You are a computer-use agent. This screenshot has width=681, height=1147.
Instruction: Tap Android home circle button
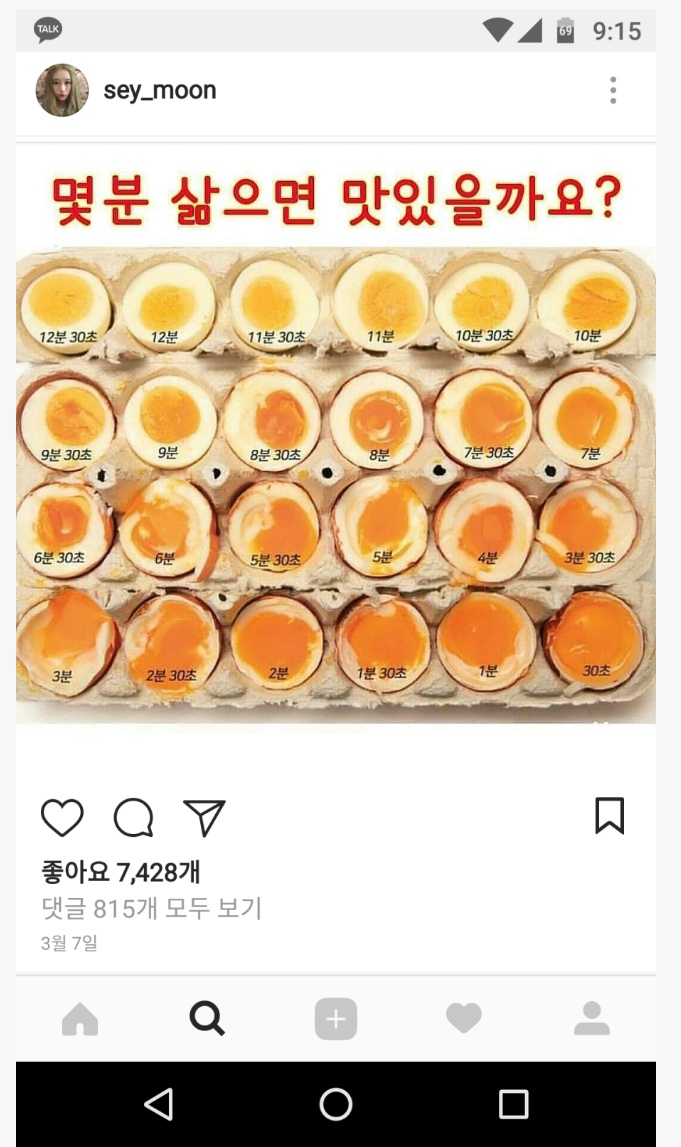[x=336, y=1104]
